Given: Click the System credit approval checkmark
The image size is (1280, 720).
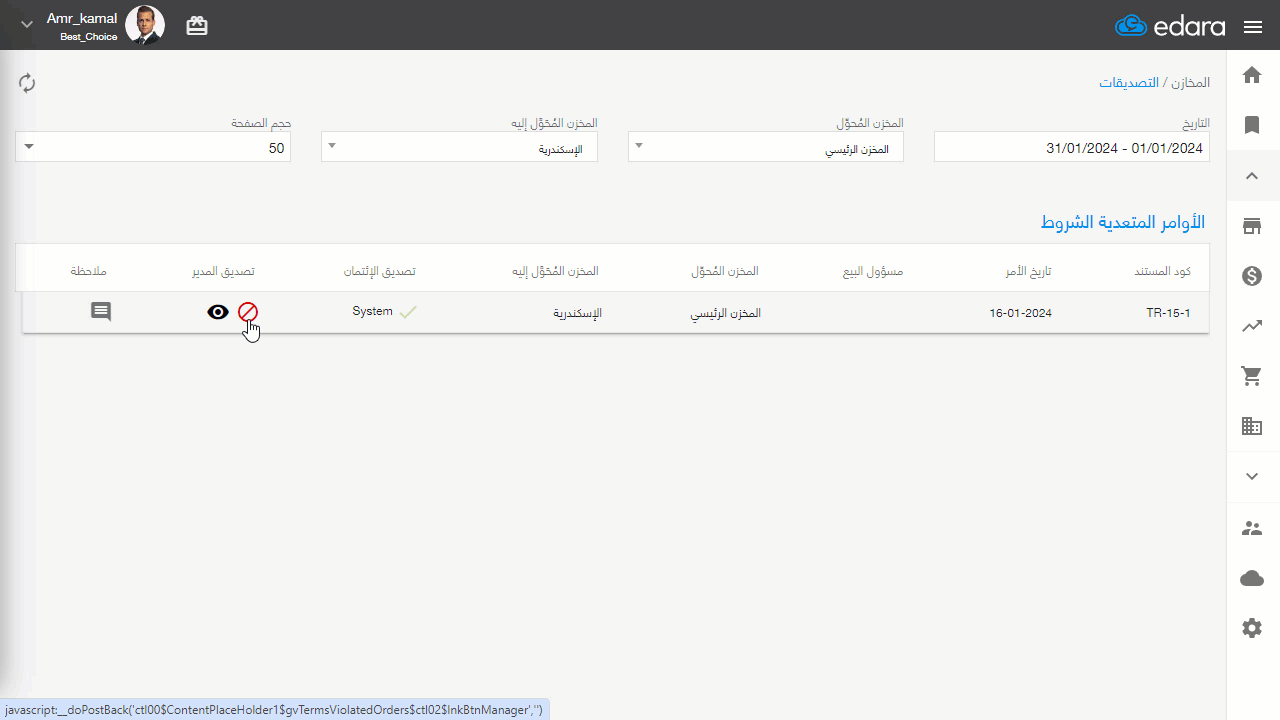Looking at the screenshot, I should pos(408,312).
